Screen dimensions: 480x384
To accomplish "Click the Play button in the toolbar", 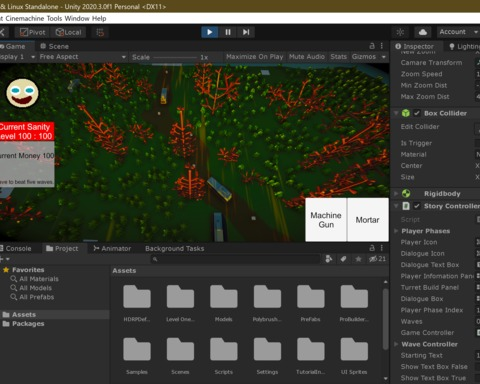I will coord(210,32).
